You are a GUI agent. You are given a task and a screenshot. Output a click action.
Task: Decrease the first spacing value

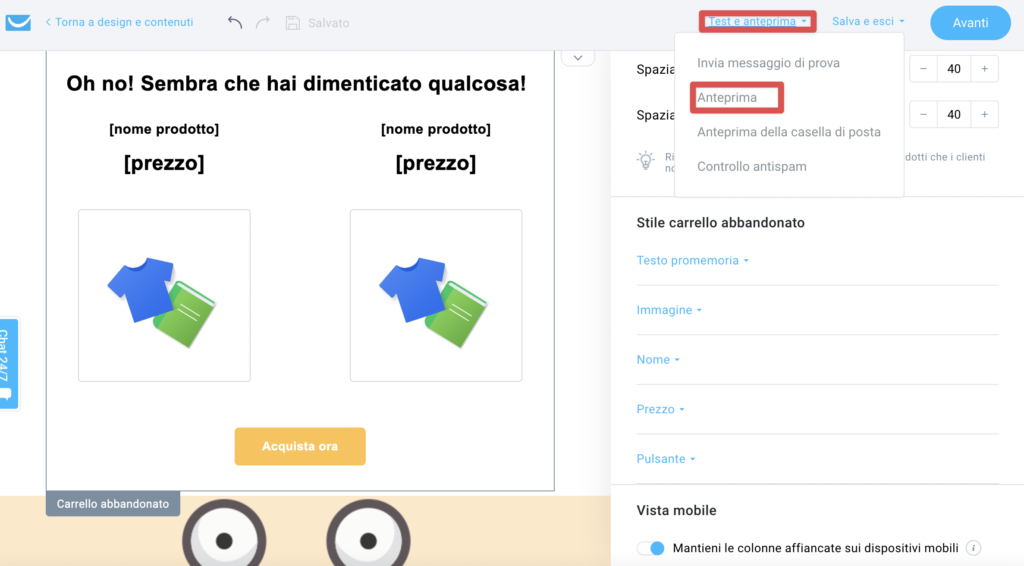923,69
